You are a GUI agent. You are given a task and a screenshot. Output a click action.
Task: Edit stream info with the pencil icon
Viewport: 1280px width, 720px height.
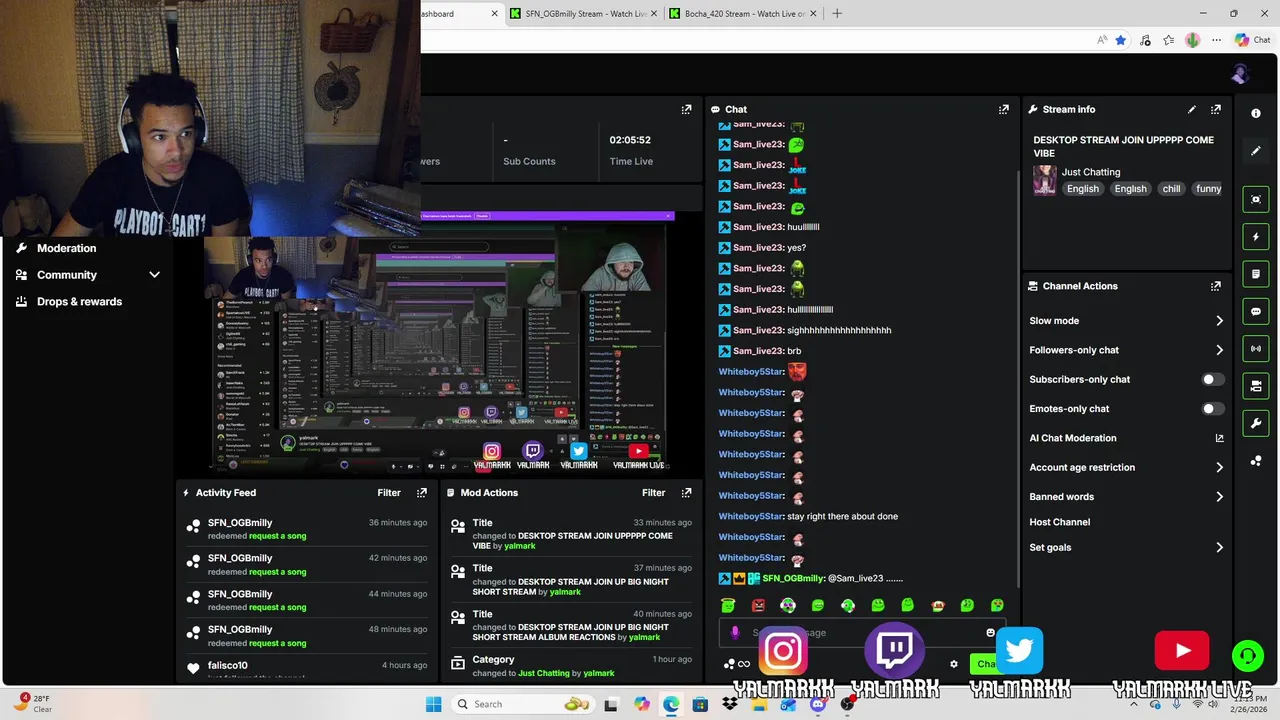[x=1192, y=109]
